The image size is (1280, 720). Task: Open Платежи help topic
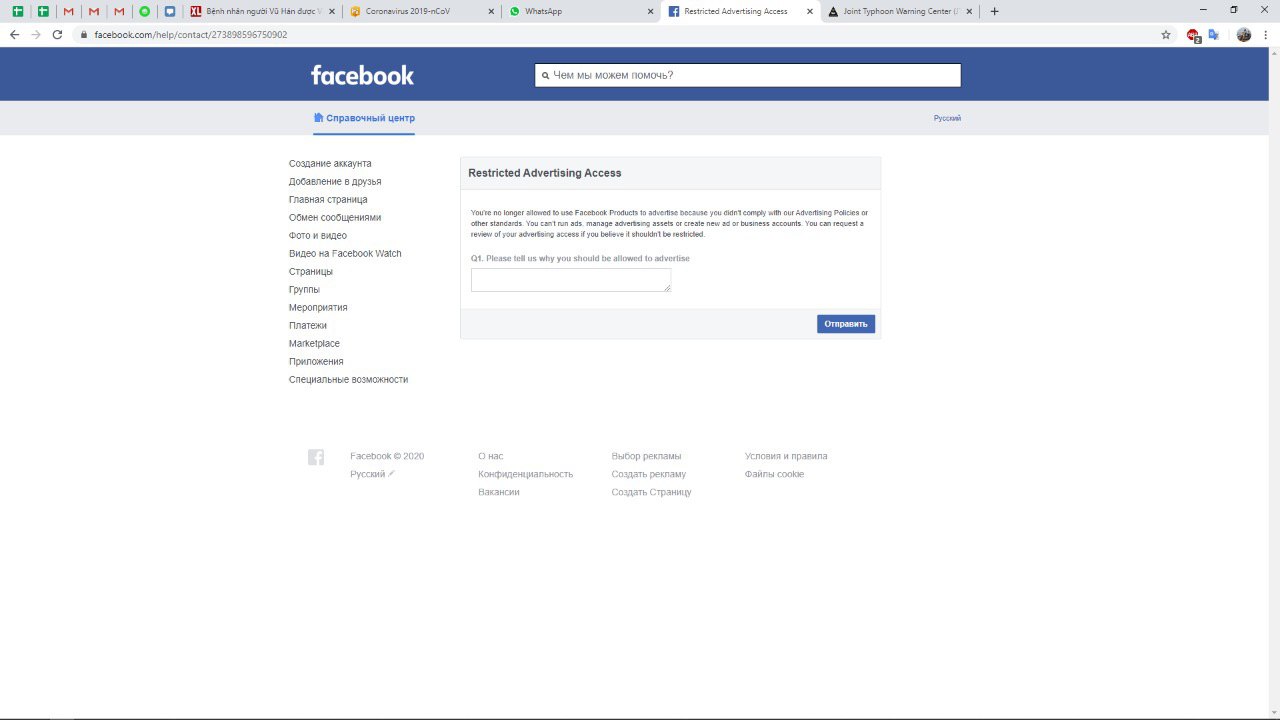coord(308,325)
